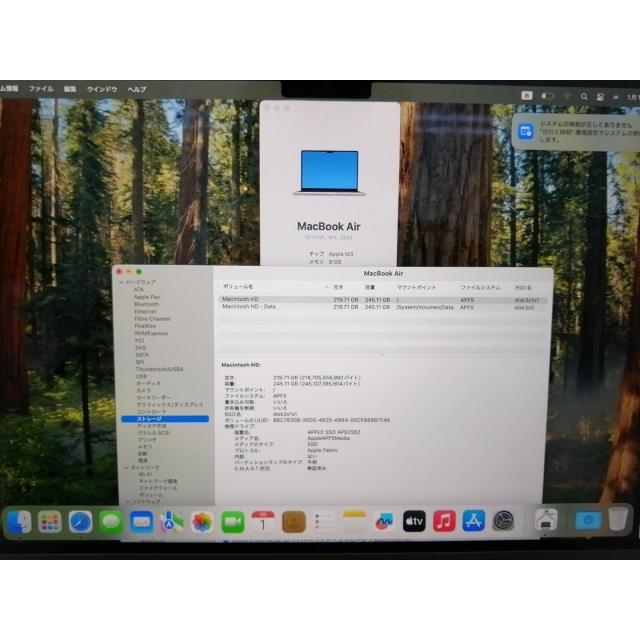Open the Mail app in Dock

141,522
